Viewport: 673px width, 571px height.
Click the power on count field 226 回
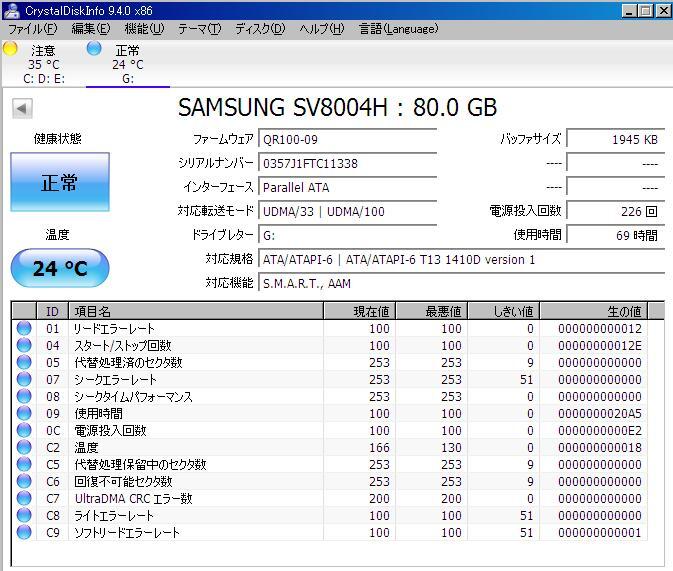coord(615,212)
